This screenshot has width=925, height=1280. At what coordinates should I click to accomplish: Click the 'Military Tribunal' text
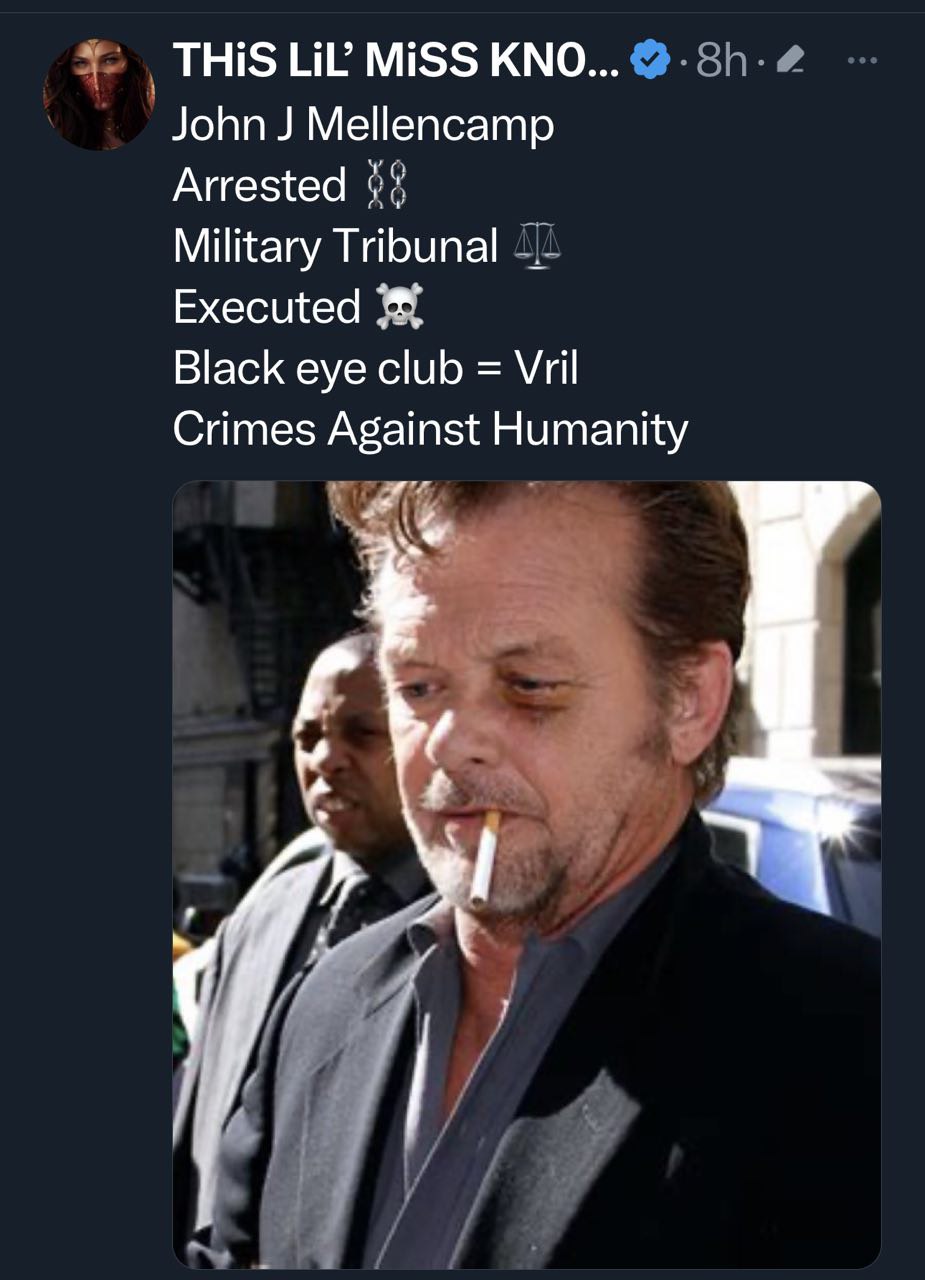click(x=335, y=247)
